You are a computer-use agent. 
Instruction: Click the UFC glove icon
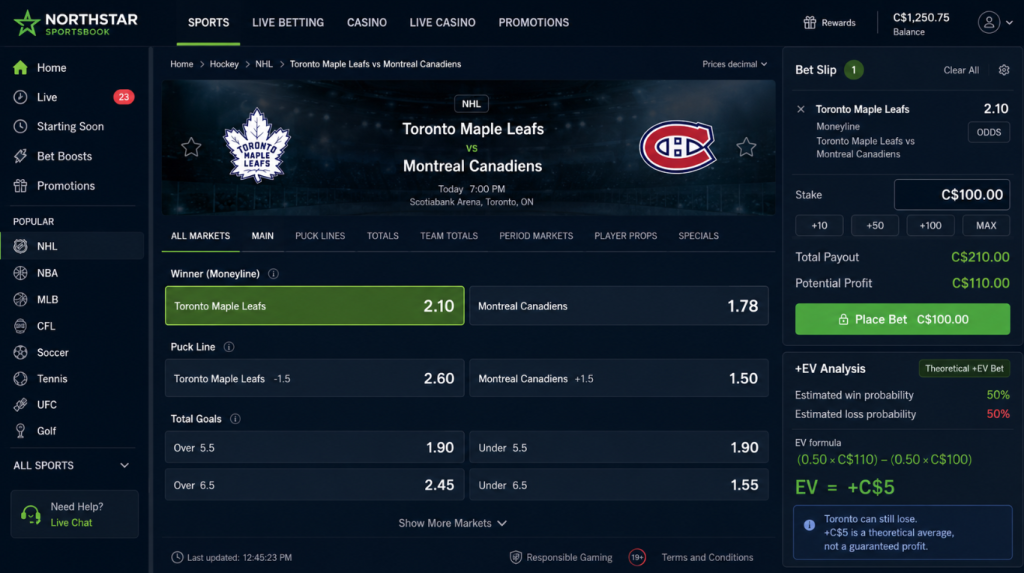(20, 404)
